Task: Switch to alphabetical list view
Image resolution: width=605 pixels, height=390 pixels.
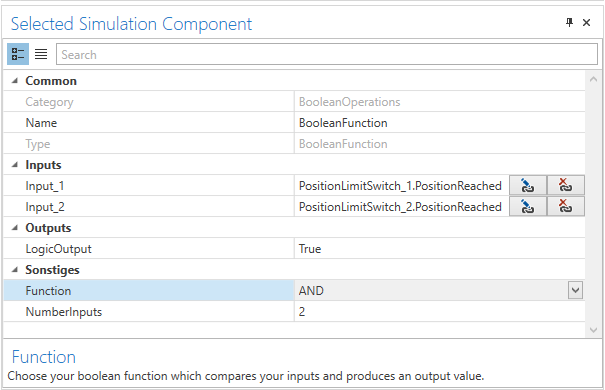Action: pos(41,54)
